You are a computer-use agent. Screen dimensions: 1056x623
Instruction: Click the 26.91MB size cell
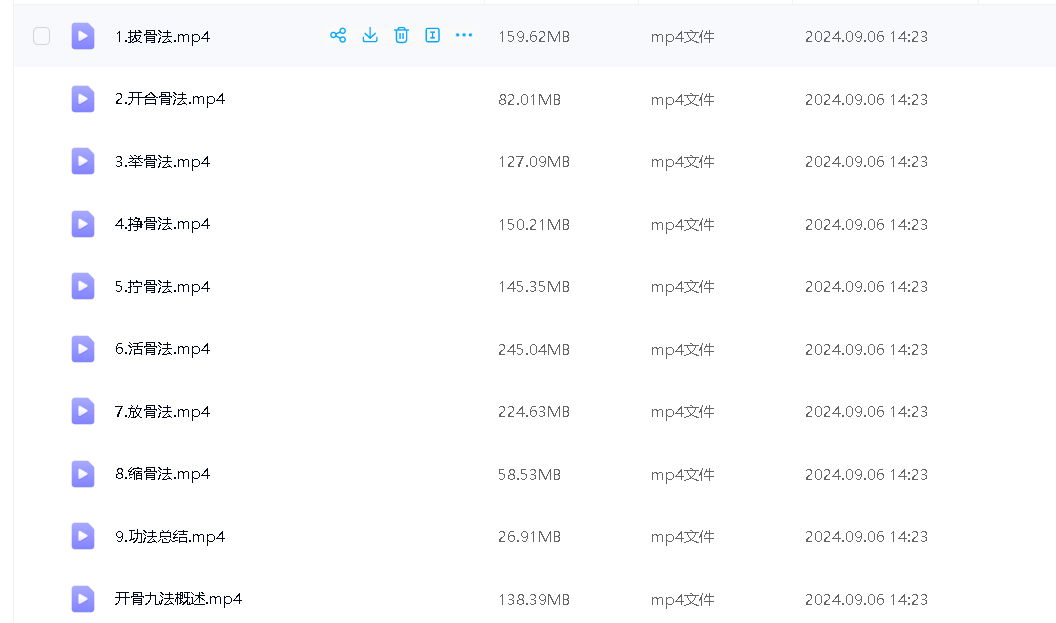pyautogui.click(x=529, y=537)
